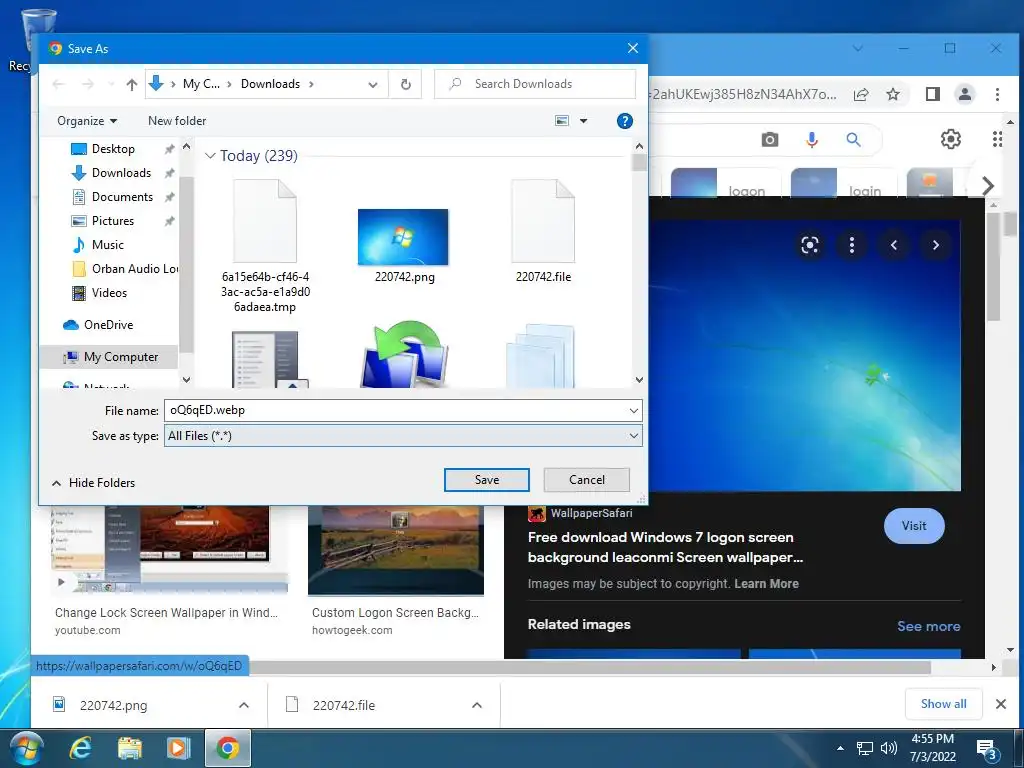This screenshot has height=768, width=1024.
Task: Click Show all downloads
Action: [x=943, y=704]
